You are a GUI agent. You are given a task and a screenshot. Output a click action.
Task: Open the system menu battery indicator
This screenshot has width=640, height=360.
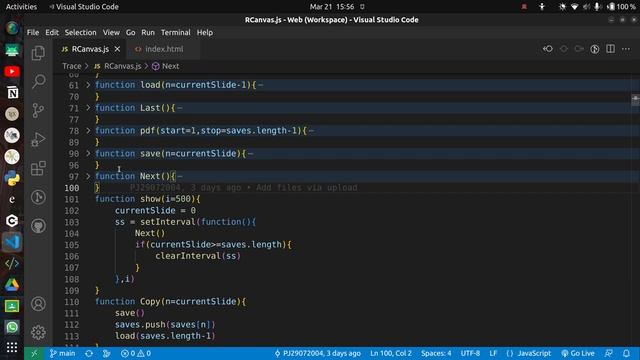(x=622, y=7)
